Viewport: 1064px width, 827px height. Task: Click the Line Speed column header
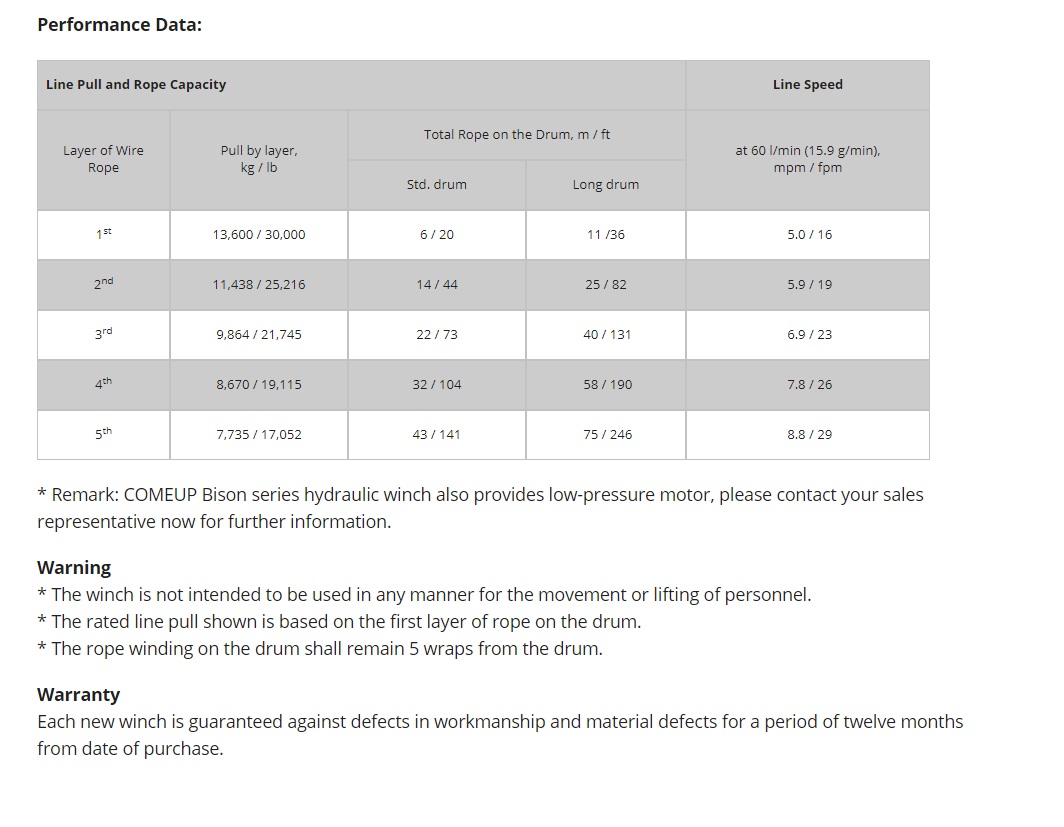pos(807,85)
